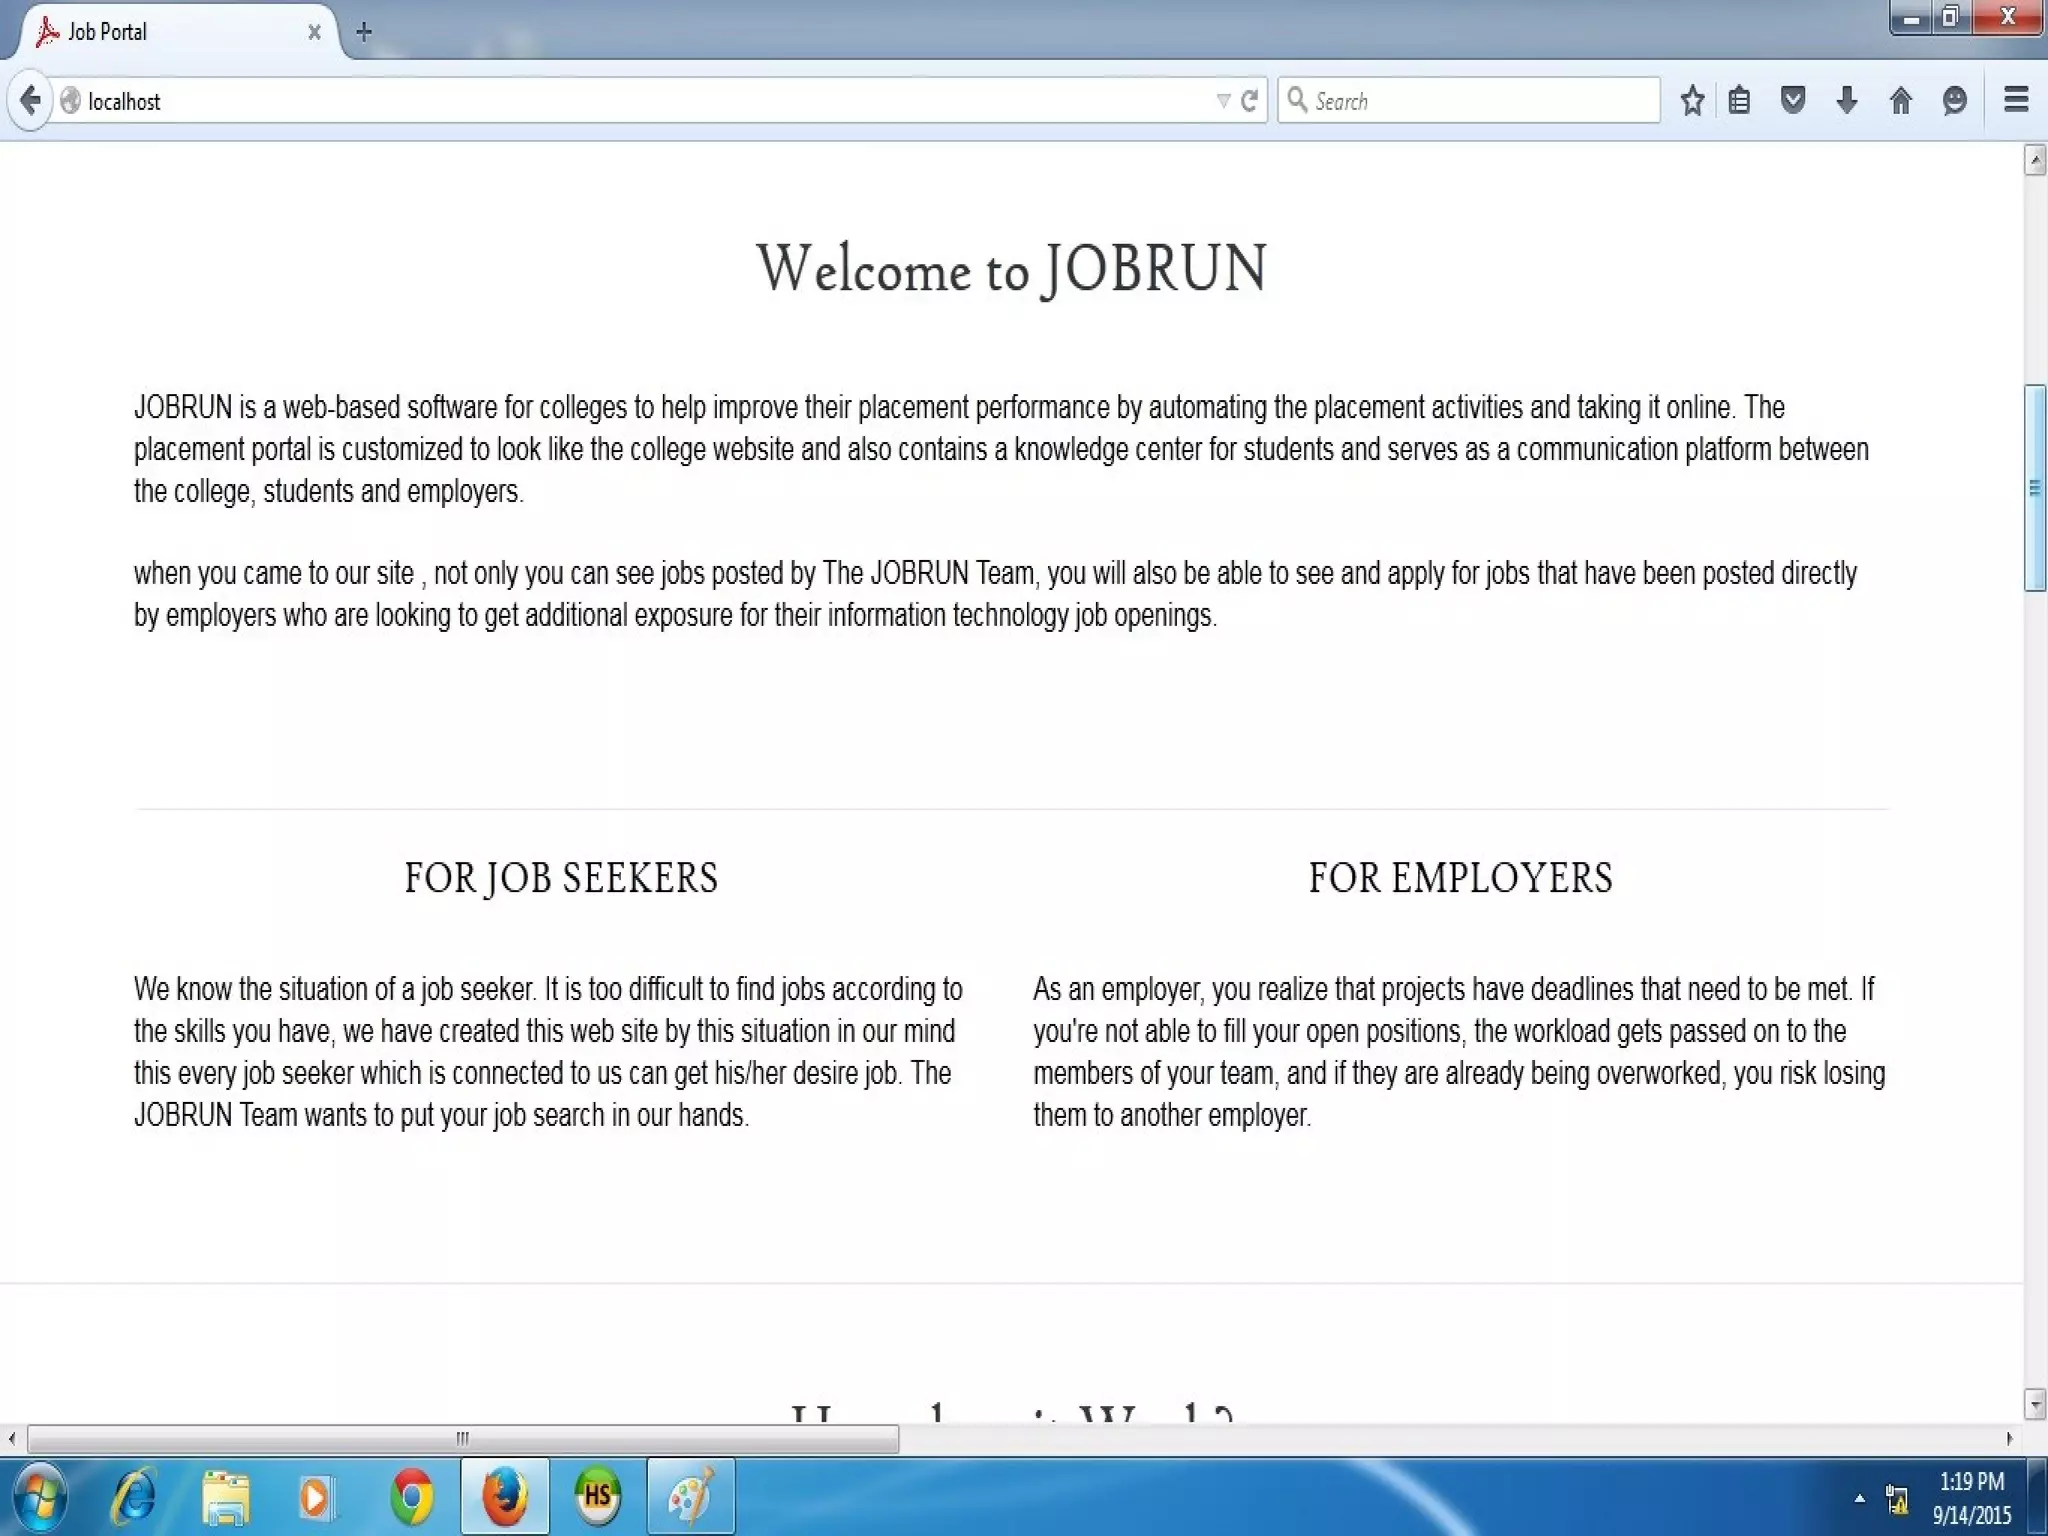
Task: Click the vertical scrollbar thumb
Action: click(2035, 488)
